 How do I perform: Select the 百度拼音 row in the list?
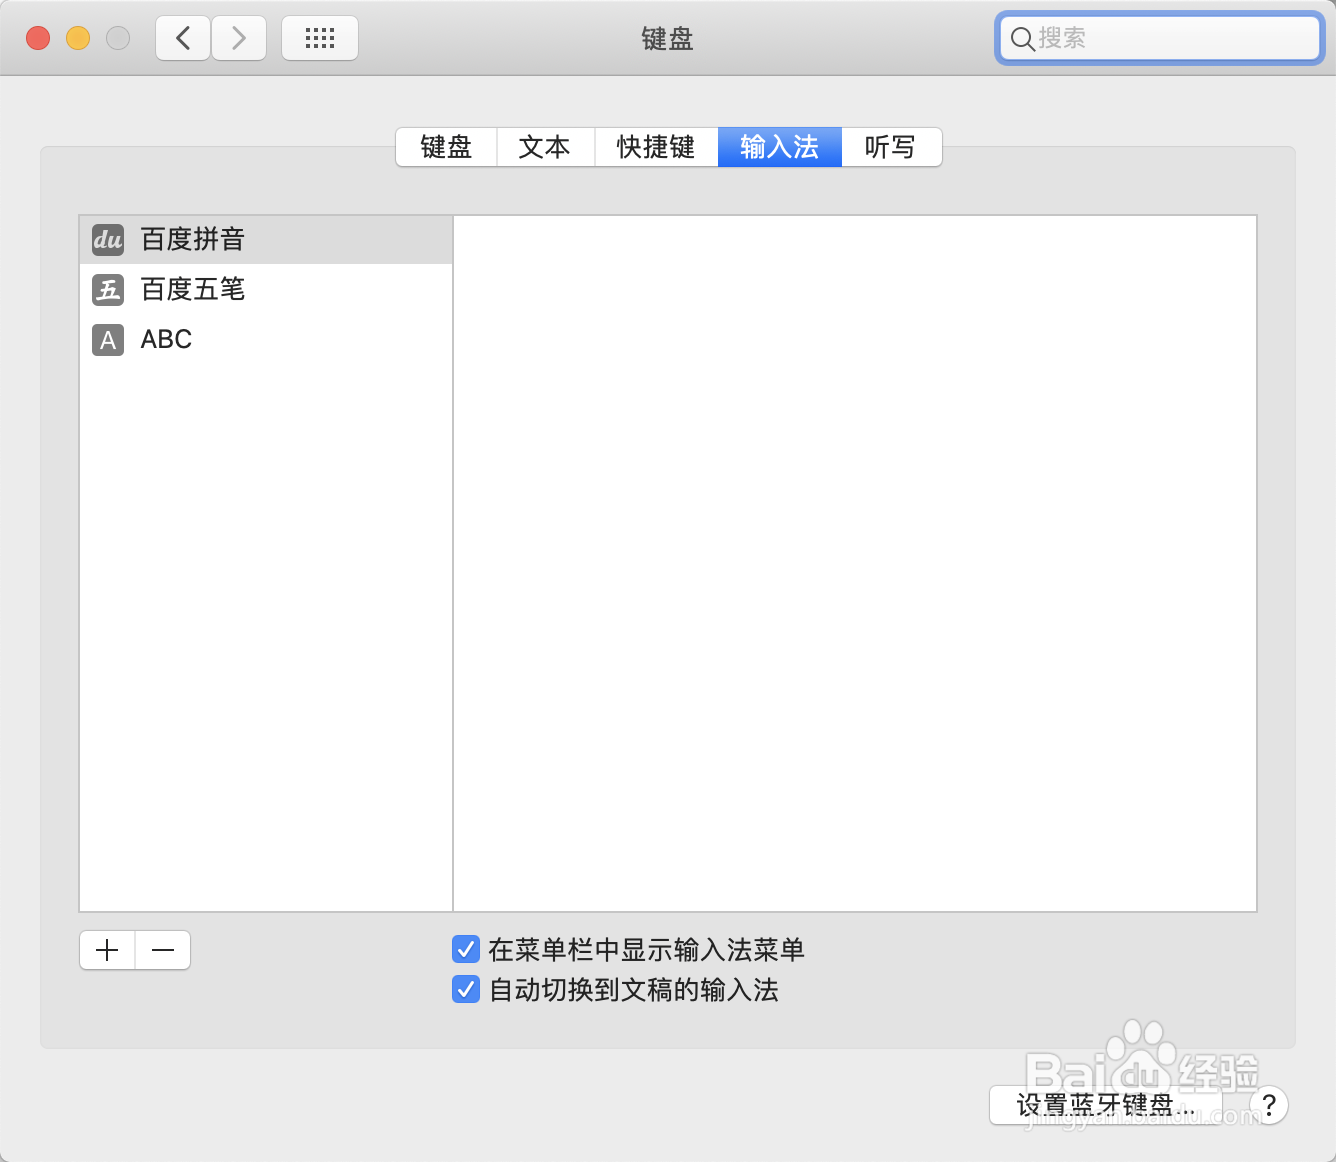click(x=266, y=240)
